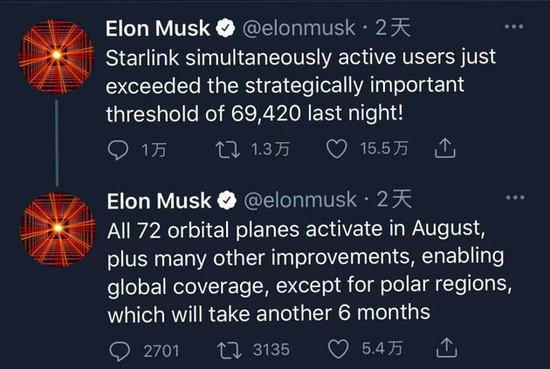
Task: View the 3135 retweets count
Action: click(x=271, y=350)
